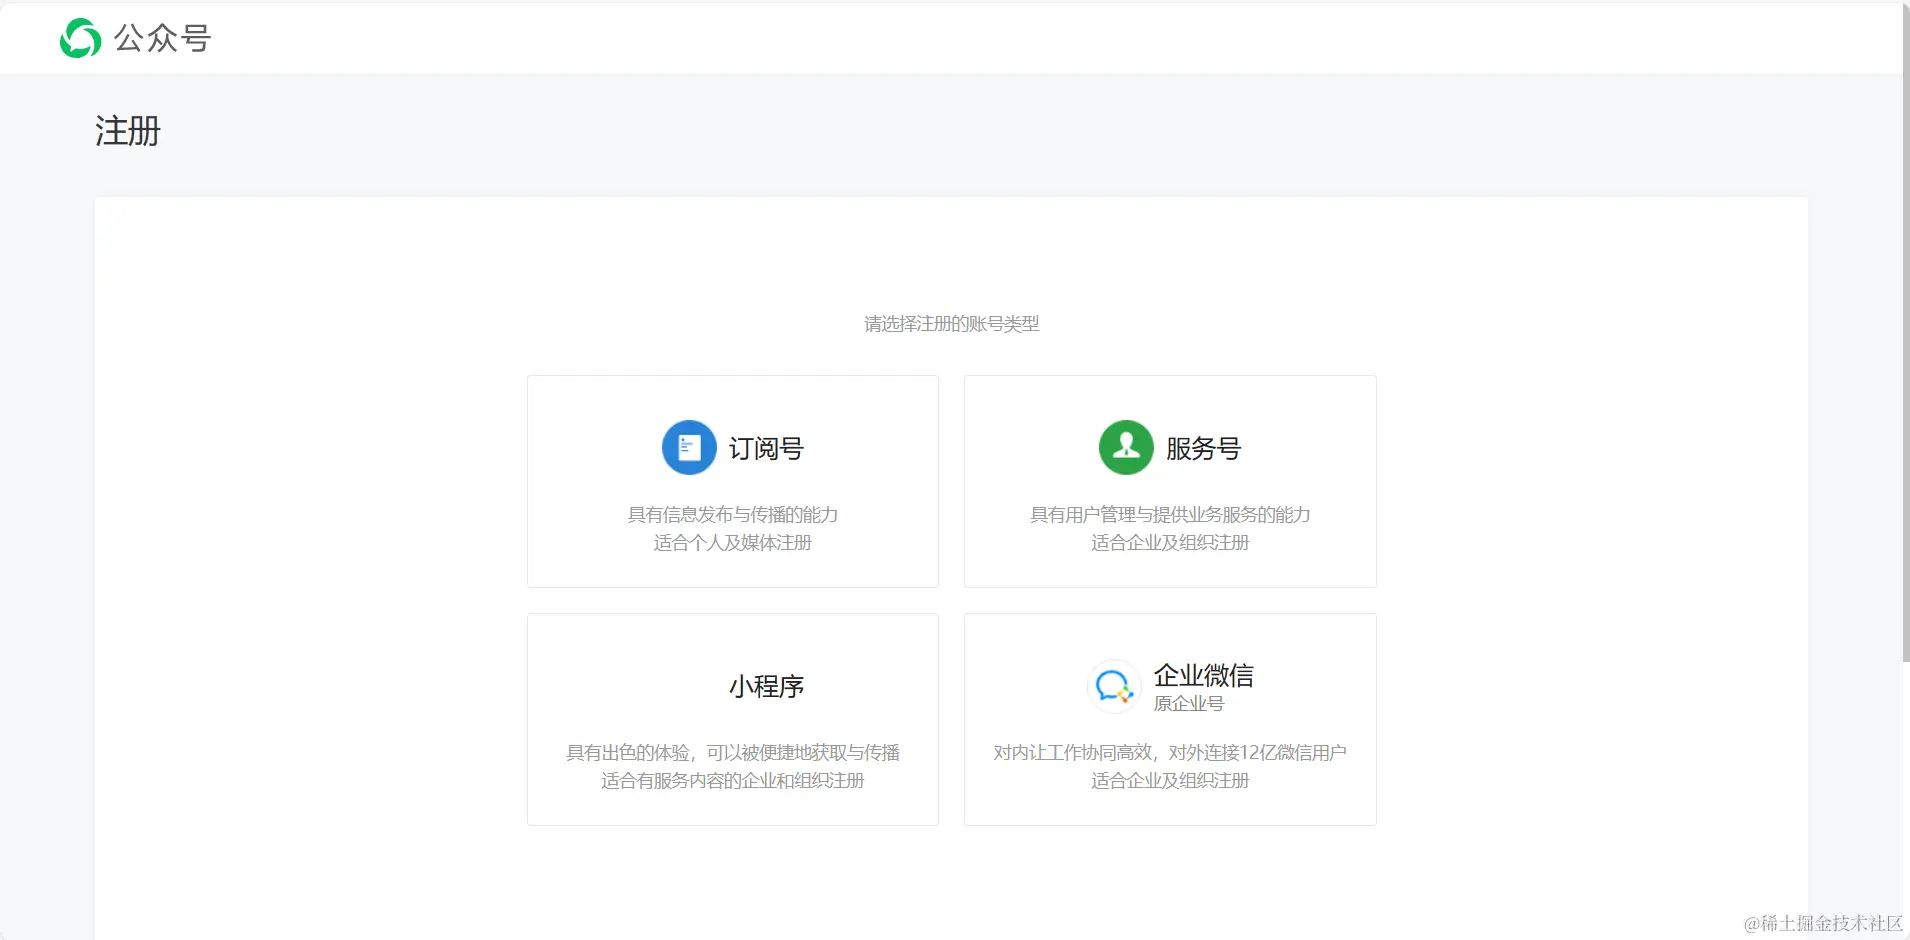This screenshot has width=1910, height=940.
Task: Click the 请选择注册的账号类型 prompt text
Action: click(x=952, y=324)
